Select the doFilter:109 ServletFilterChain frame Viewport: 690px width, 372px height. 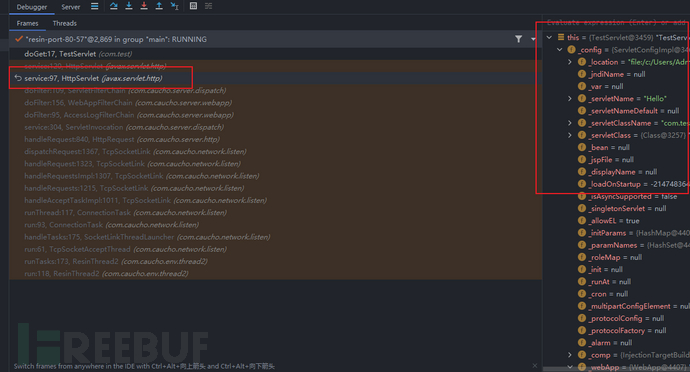pyautogui.click(x=275, y=90)
